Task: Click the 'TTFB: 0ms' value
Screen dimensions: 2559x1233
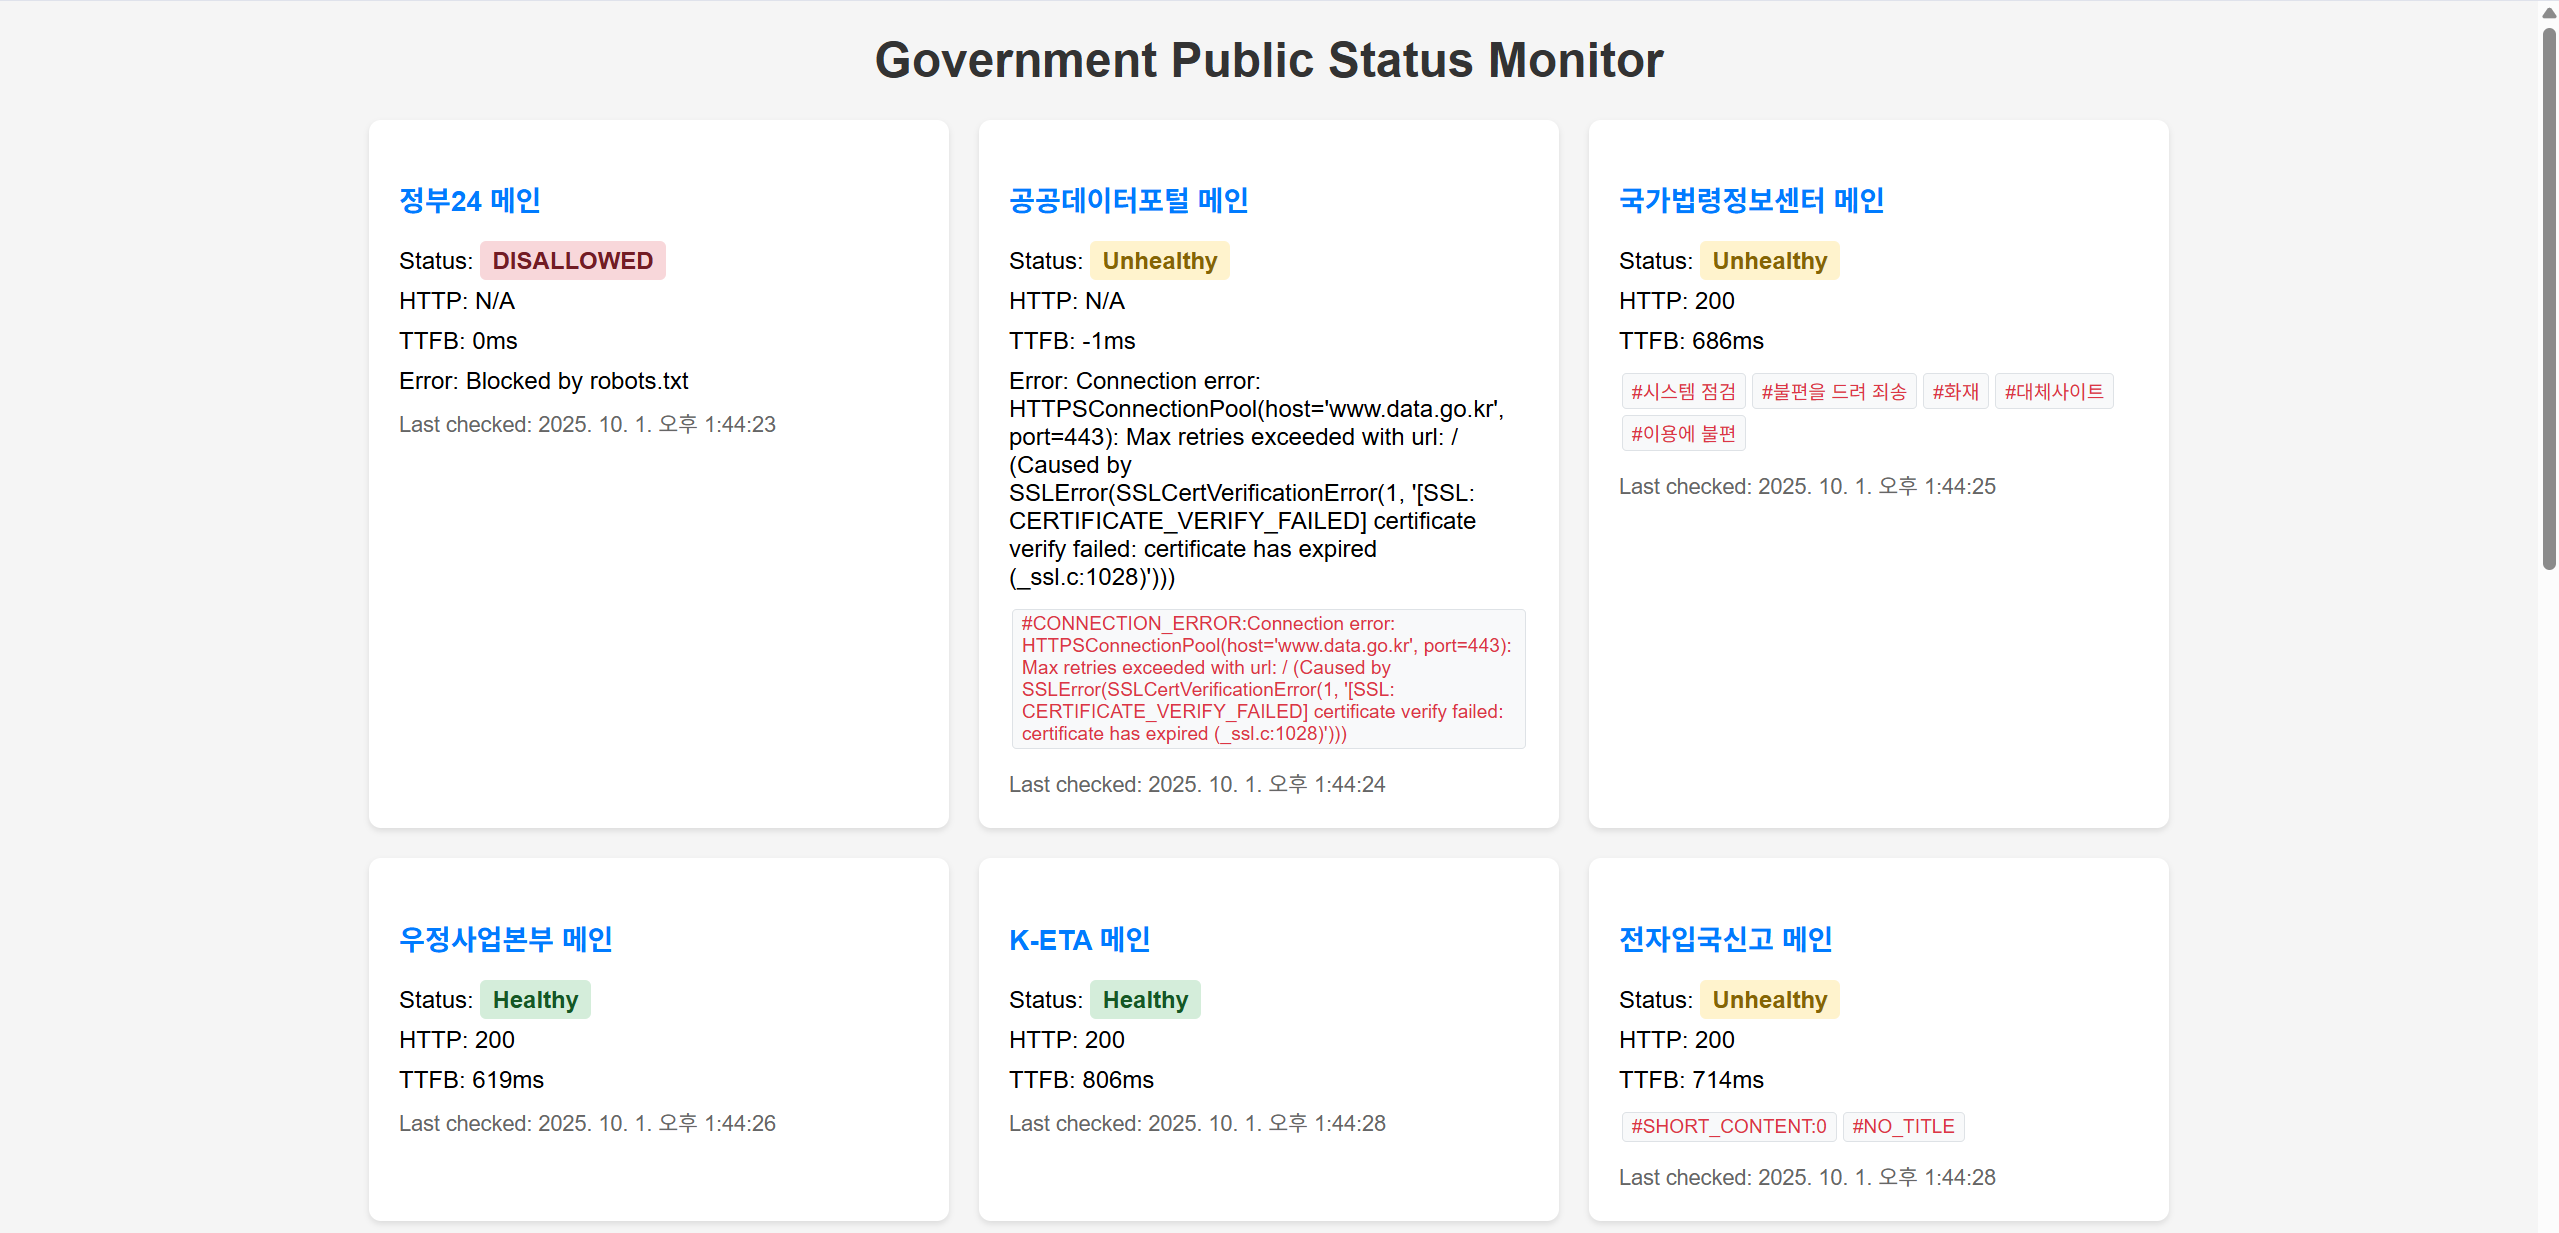Action: coord(458,341)
